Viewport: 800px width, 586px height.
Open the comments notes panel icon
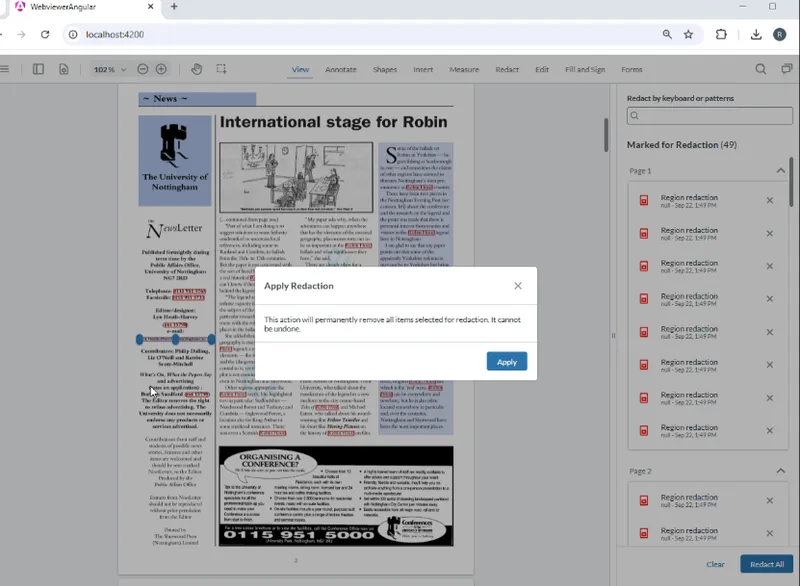pyautogui.click(x=787, y=69)
